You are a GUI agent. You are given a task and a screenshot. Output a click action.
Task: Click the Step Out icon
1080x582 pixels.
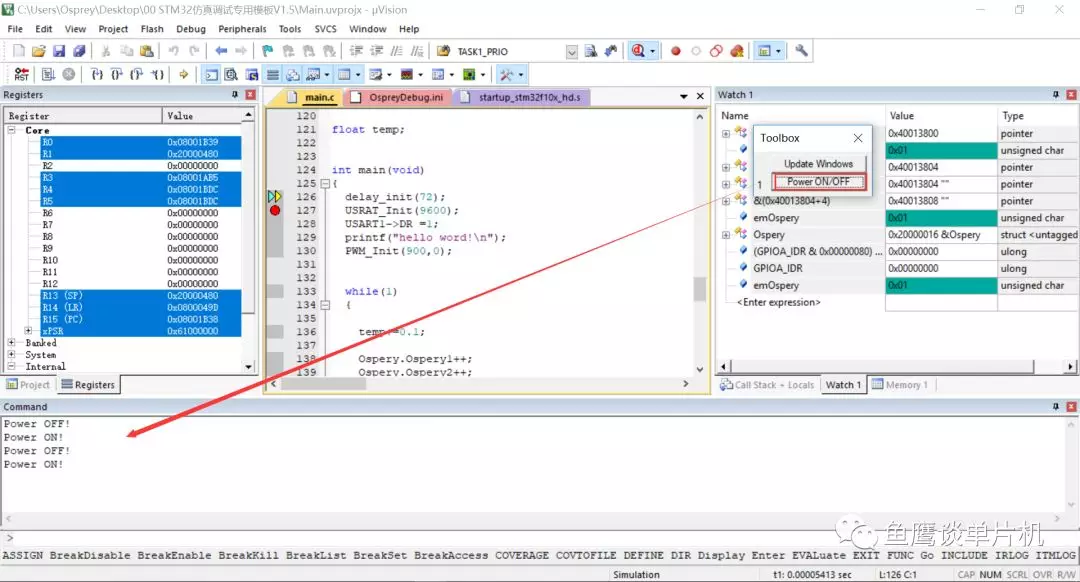point(137,74)
